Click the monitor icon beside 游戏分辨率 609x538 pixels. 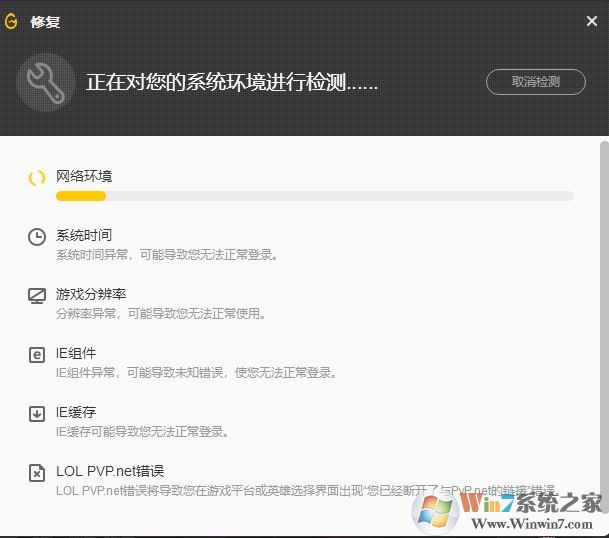tap(37, 296)
